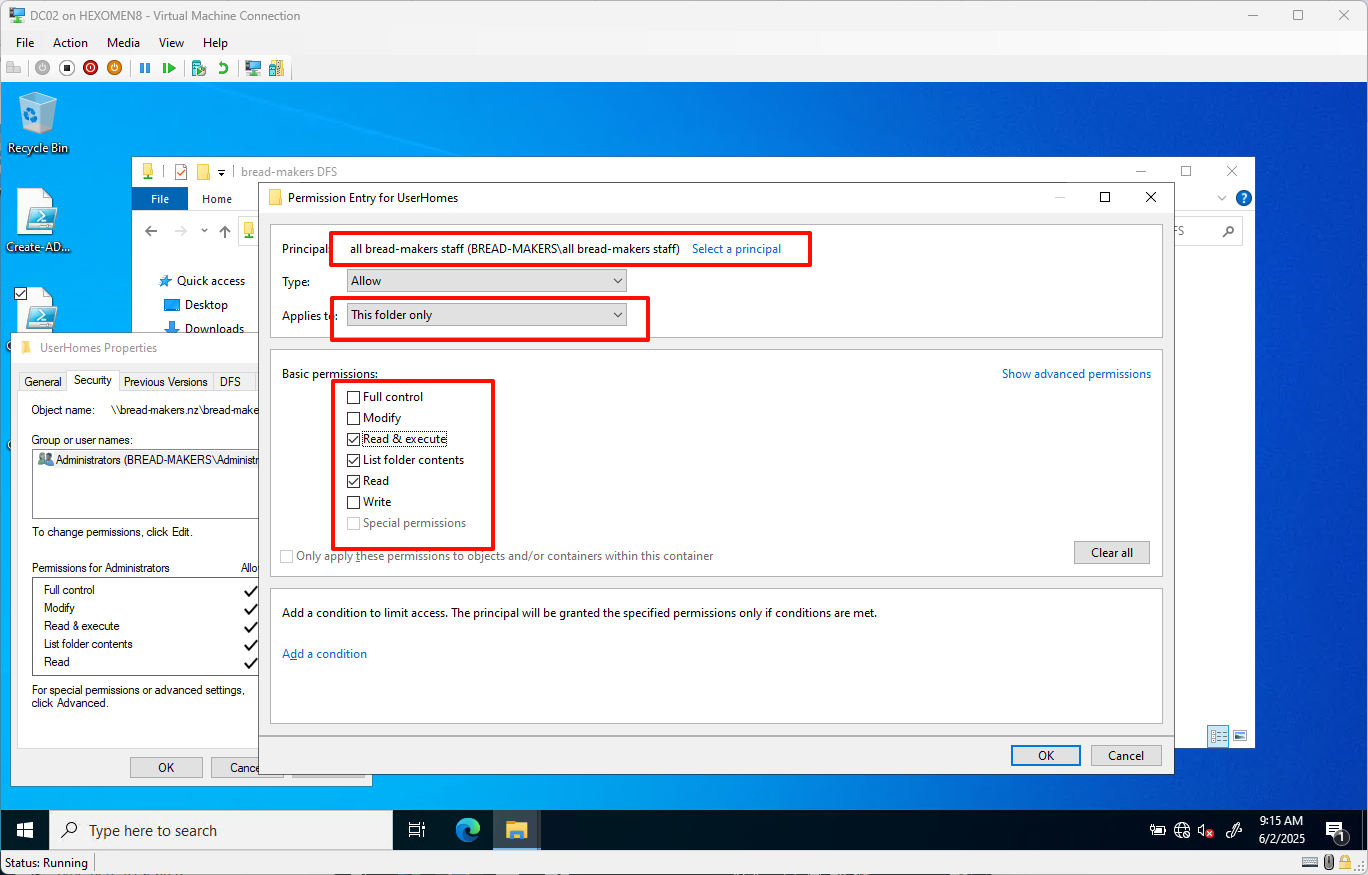Click the search magnifier in Explorer window
Viewport: 1368px width, 875px height.
(1229, 231)
